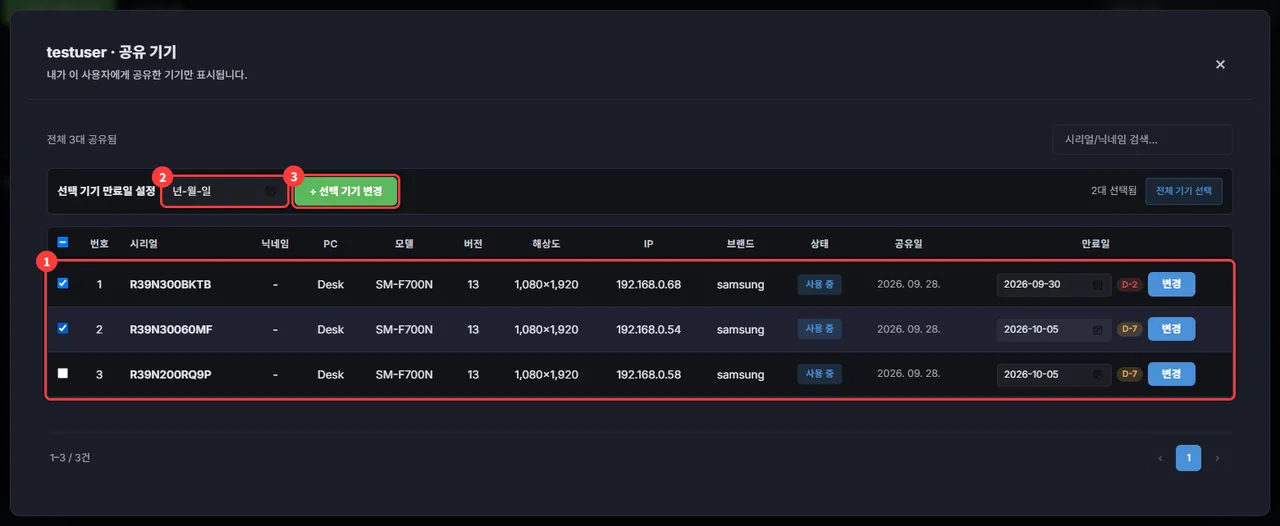
Task: Click the testuser · 공유 기기 title
Action: 112,52
